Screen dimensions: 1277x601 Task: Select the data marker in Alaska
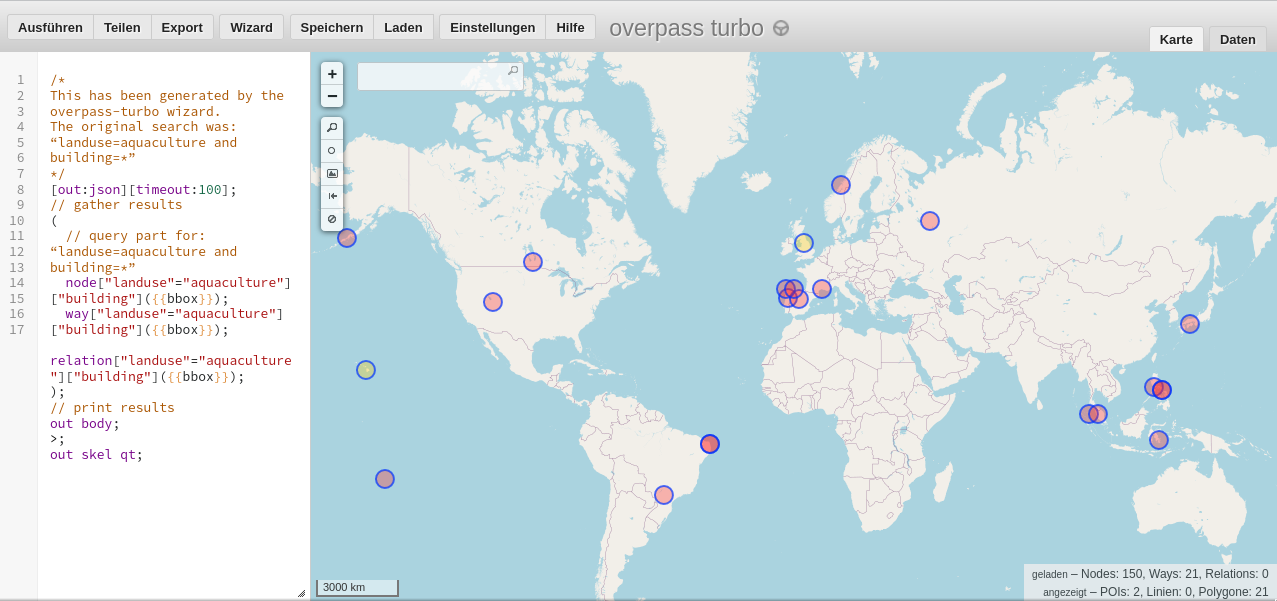347,238
